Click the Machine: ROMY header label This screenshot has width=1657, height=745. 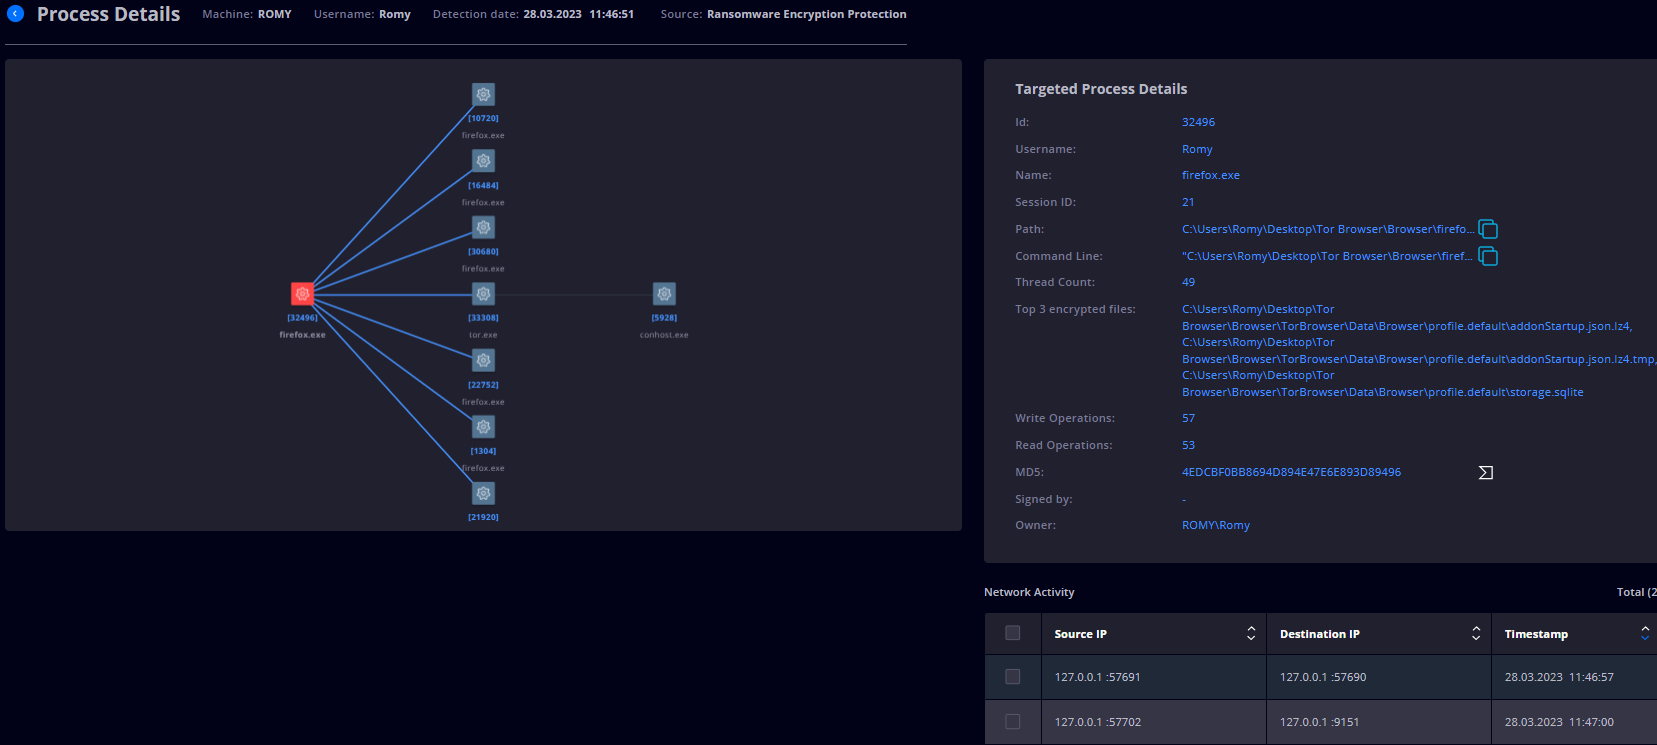[x=247, y=14]
